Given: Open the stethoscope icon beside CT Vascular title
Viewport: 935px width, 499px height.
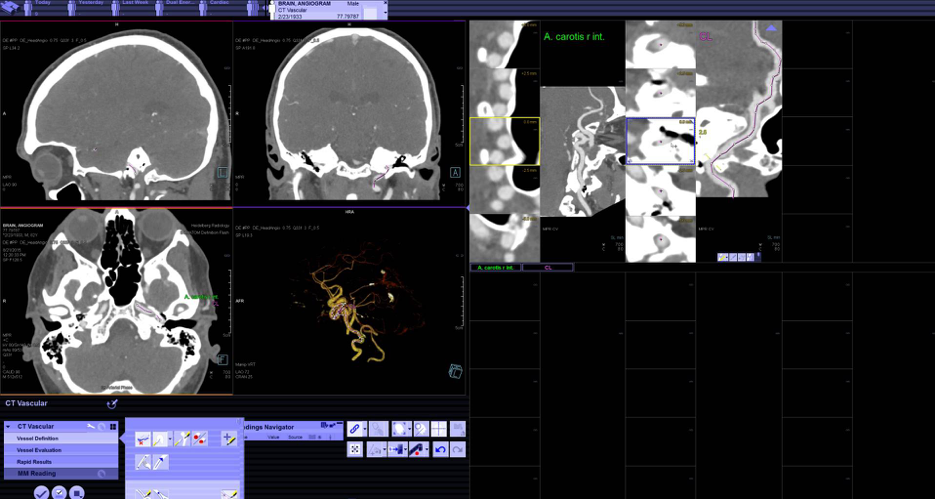Looking at the screenshot, I should pos(112,404).
